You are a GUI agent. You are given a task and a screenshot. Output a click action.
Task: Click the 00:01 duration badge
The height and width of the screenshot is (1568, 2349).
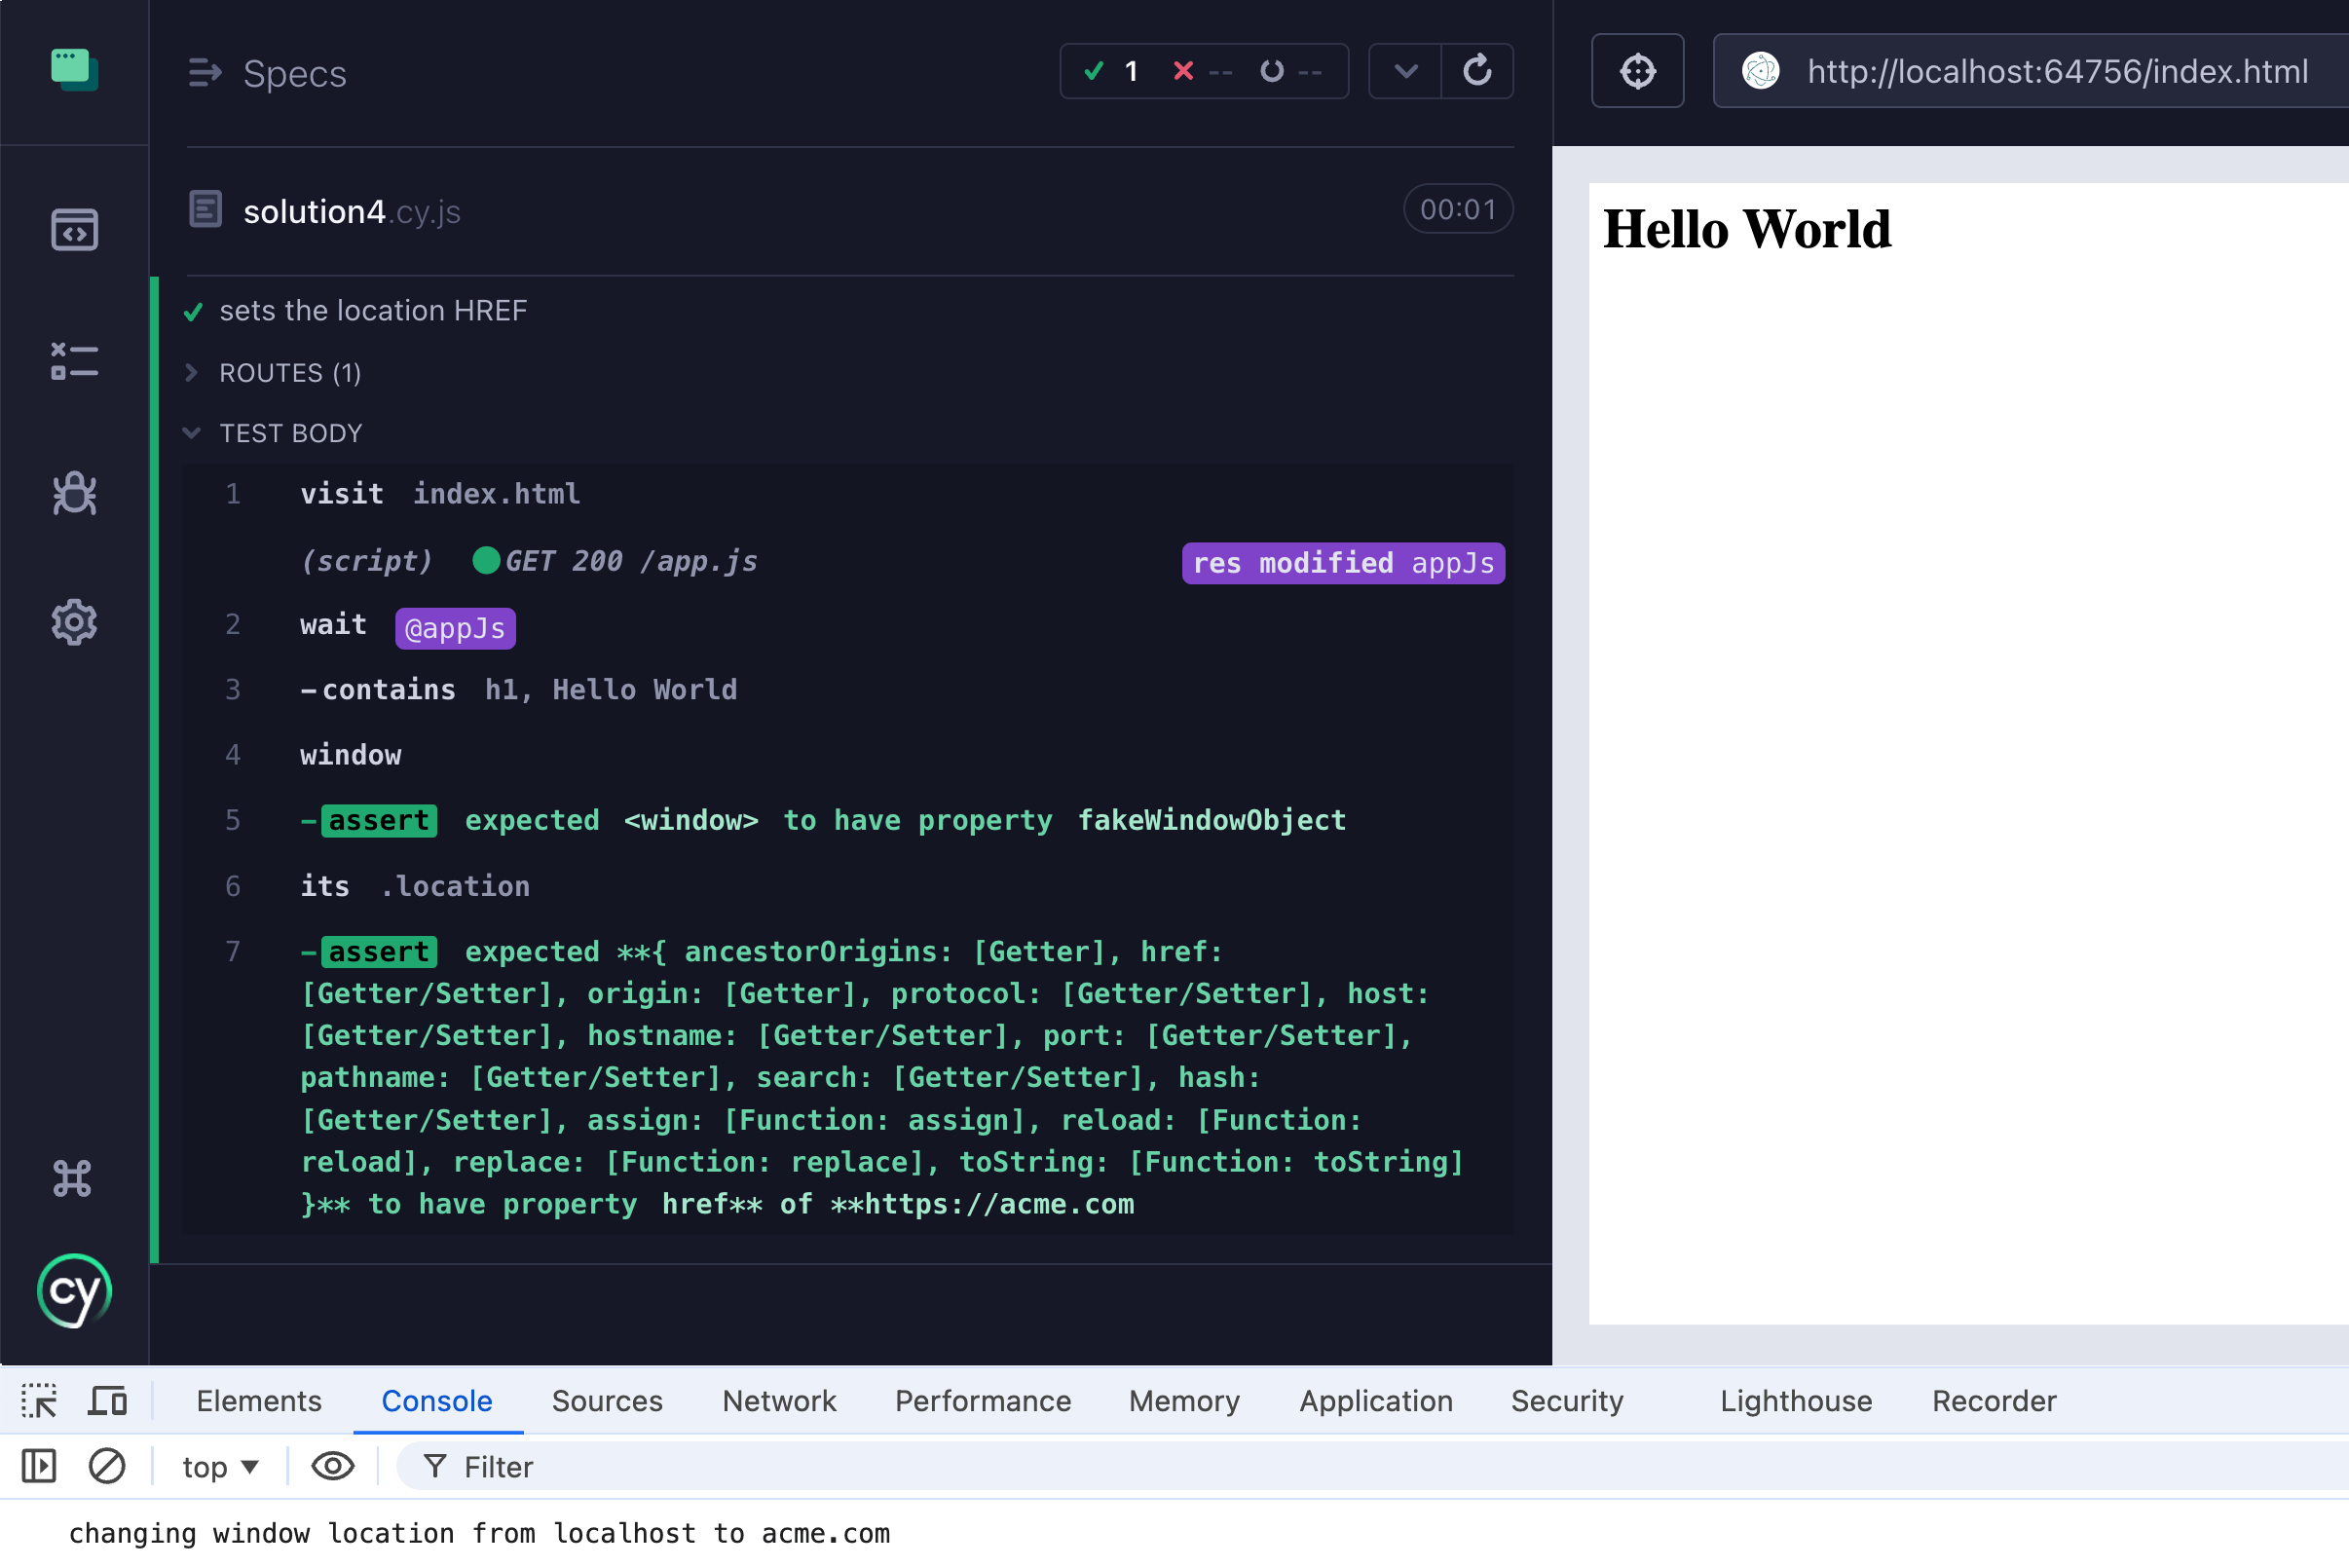(1457, 209)
